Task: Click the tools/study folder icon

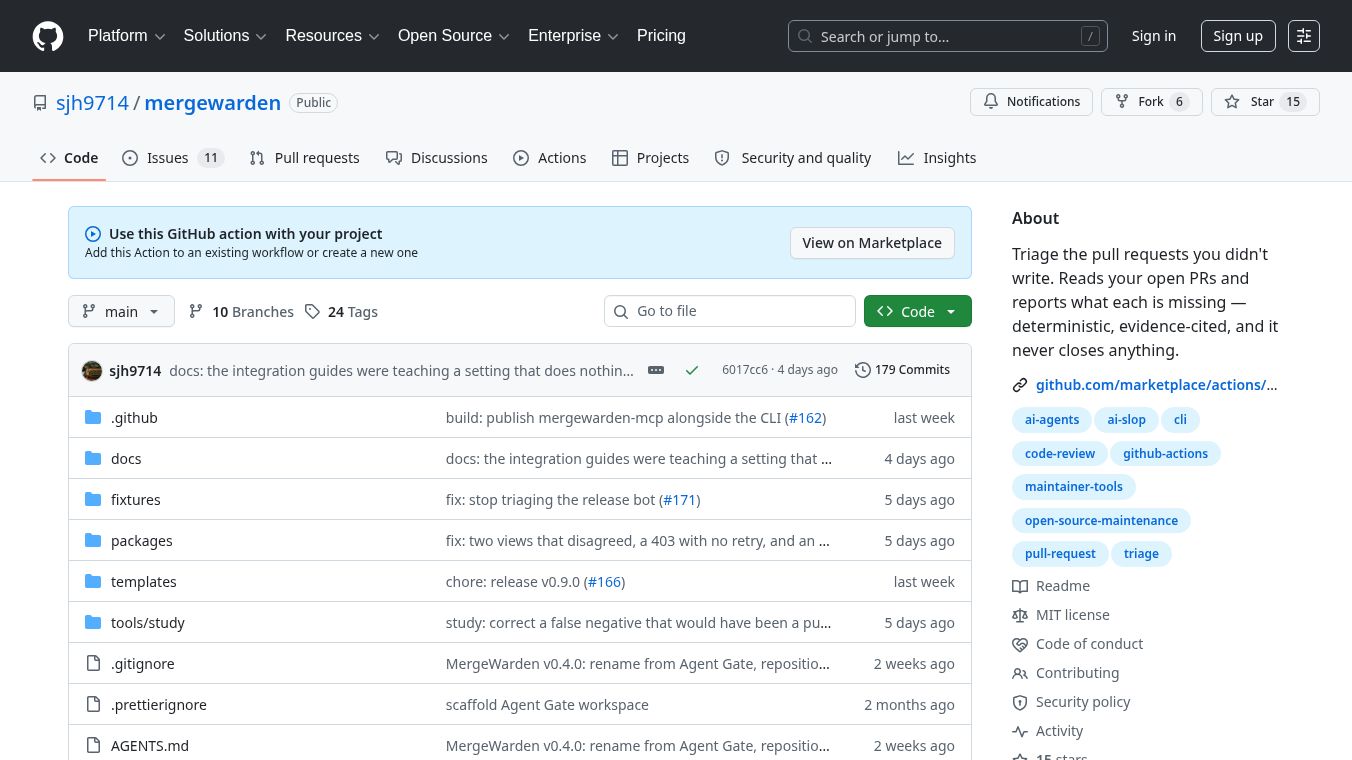Action: tap(93, 623)
